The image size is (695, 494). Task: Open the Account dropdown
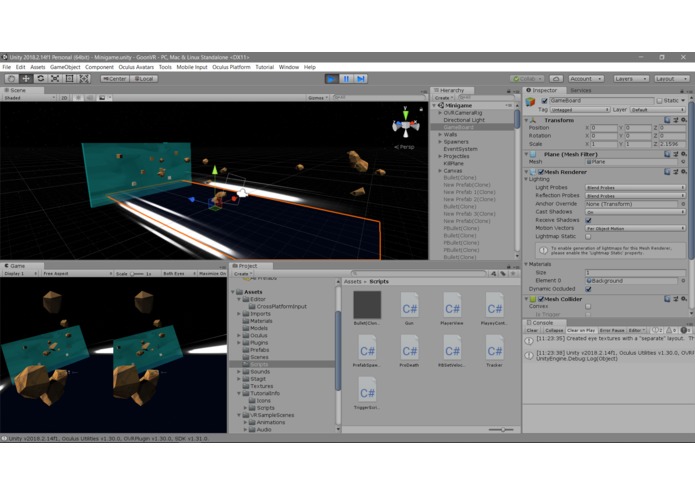pos(586,79)
